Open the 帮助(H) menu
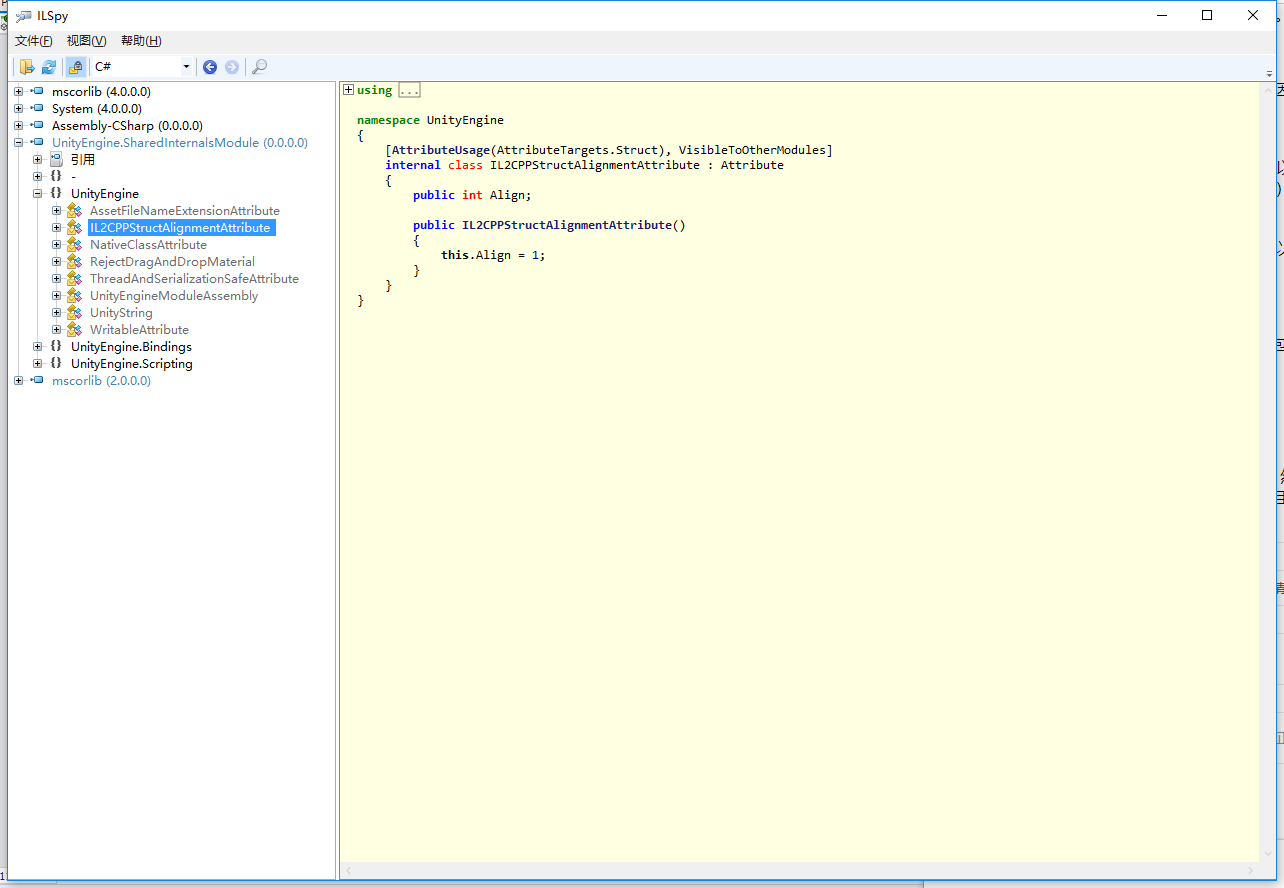 coord(141,41)
